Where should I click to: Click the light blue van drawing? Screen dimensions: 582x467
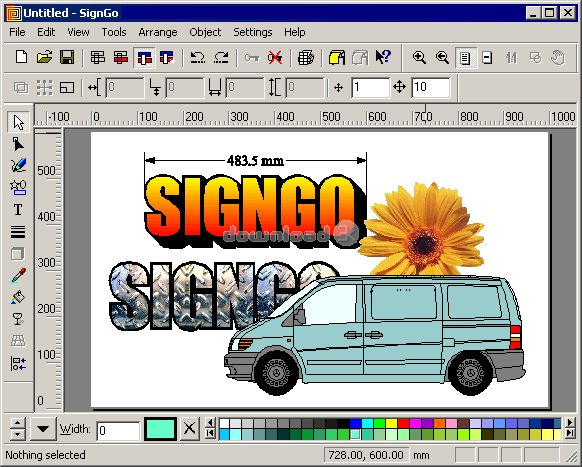click(x=375, y=334)
